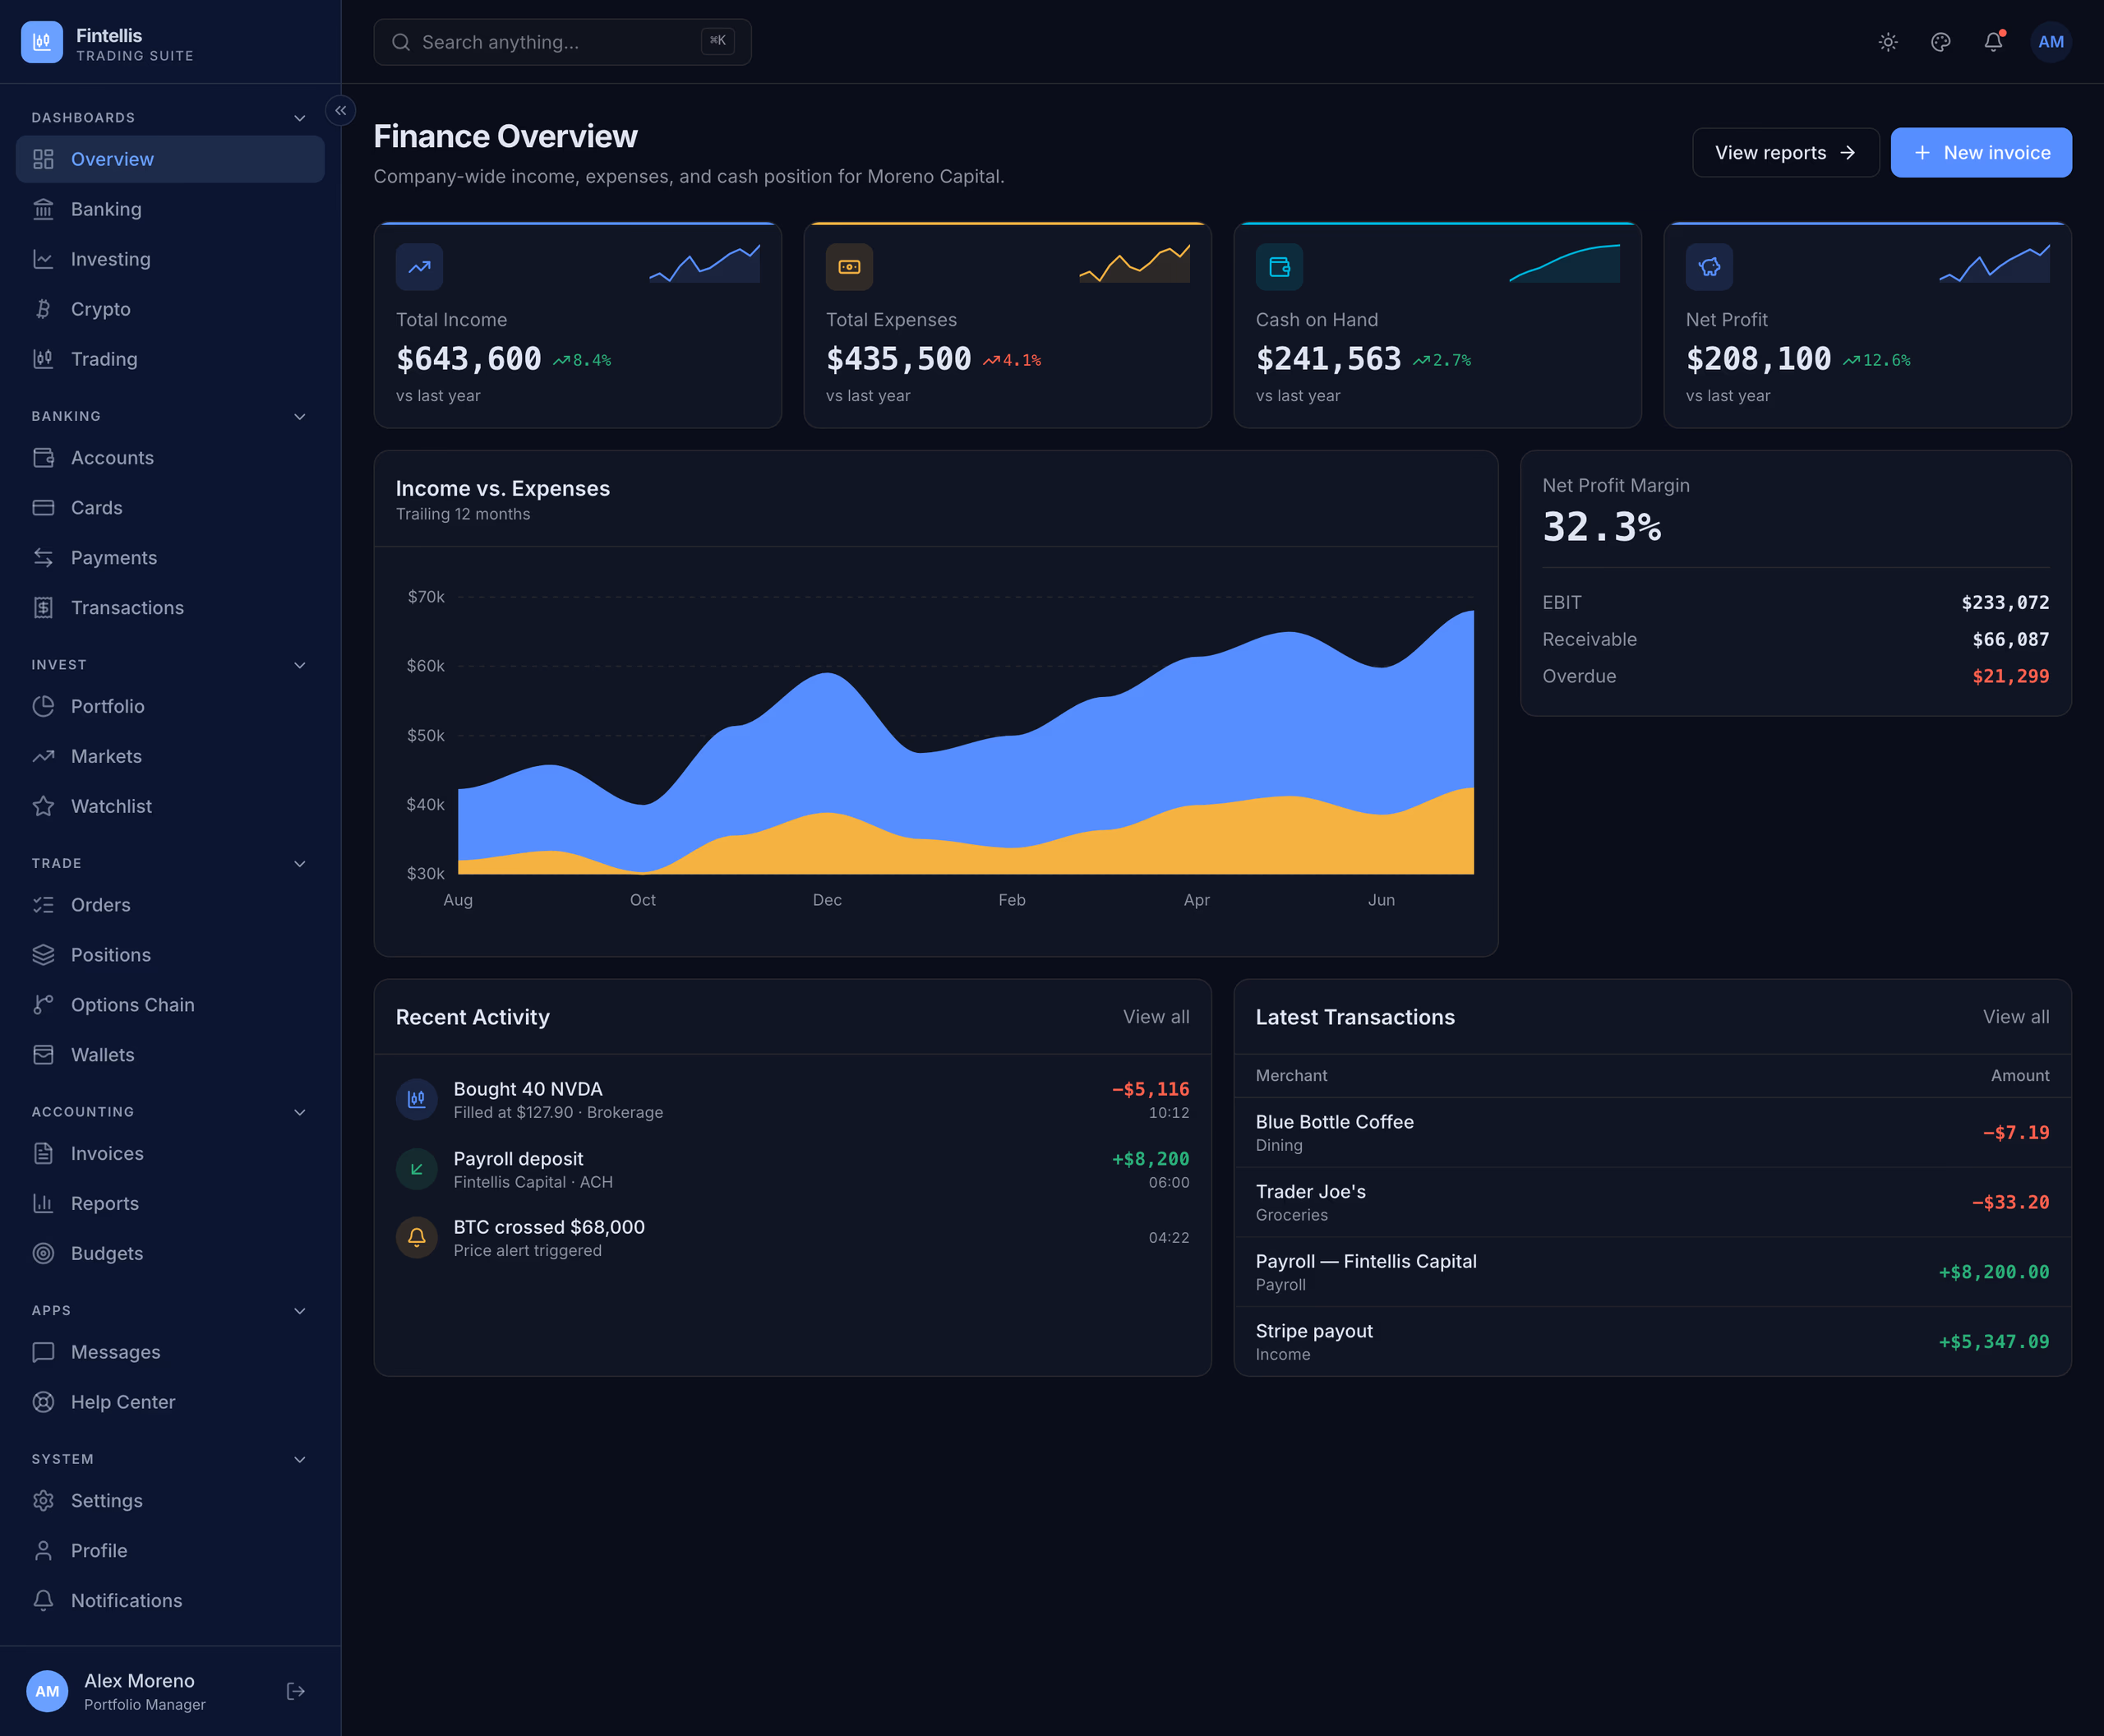Click the Watchlist star icon
Screen dimensions: 2104x1736
(x=43, y=806)
